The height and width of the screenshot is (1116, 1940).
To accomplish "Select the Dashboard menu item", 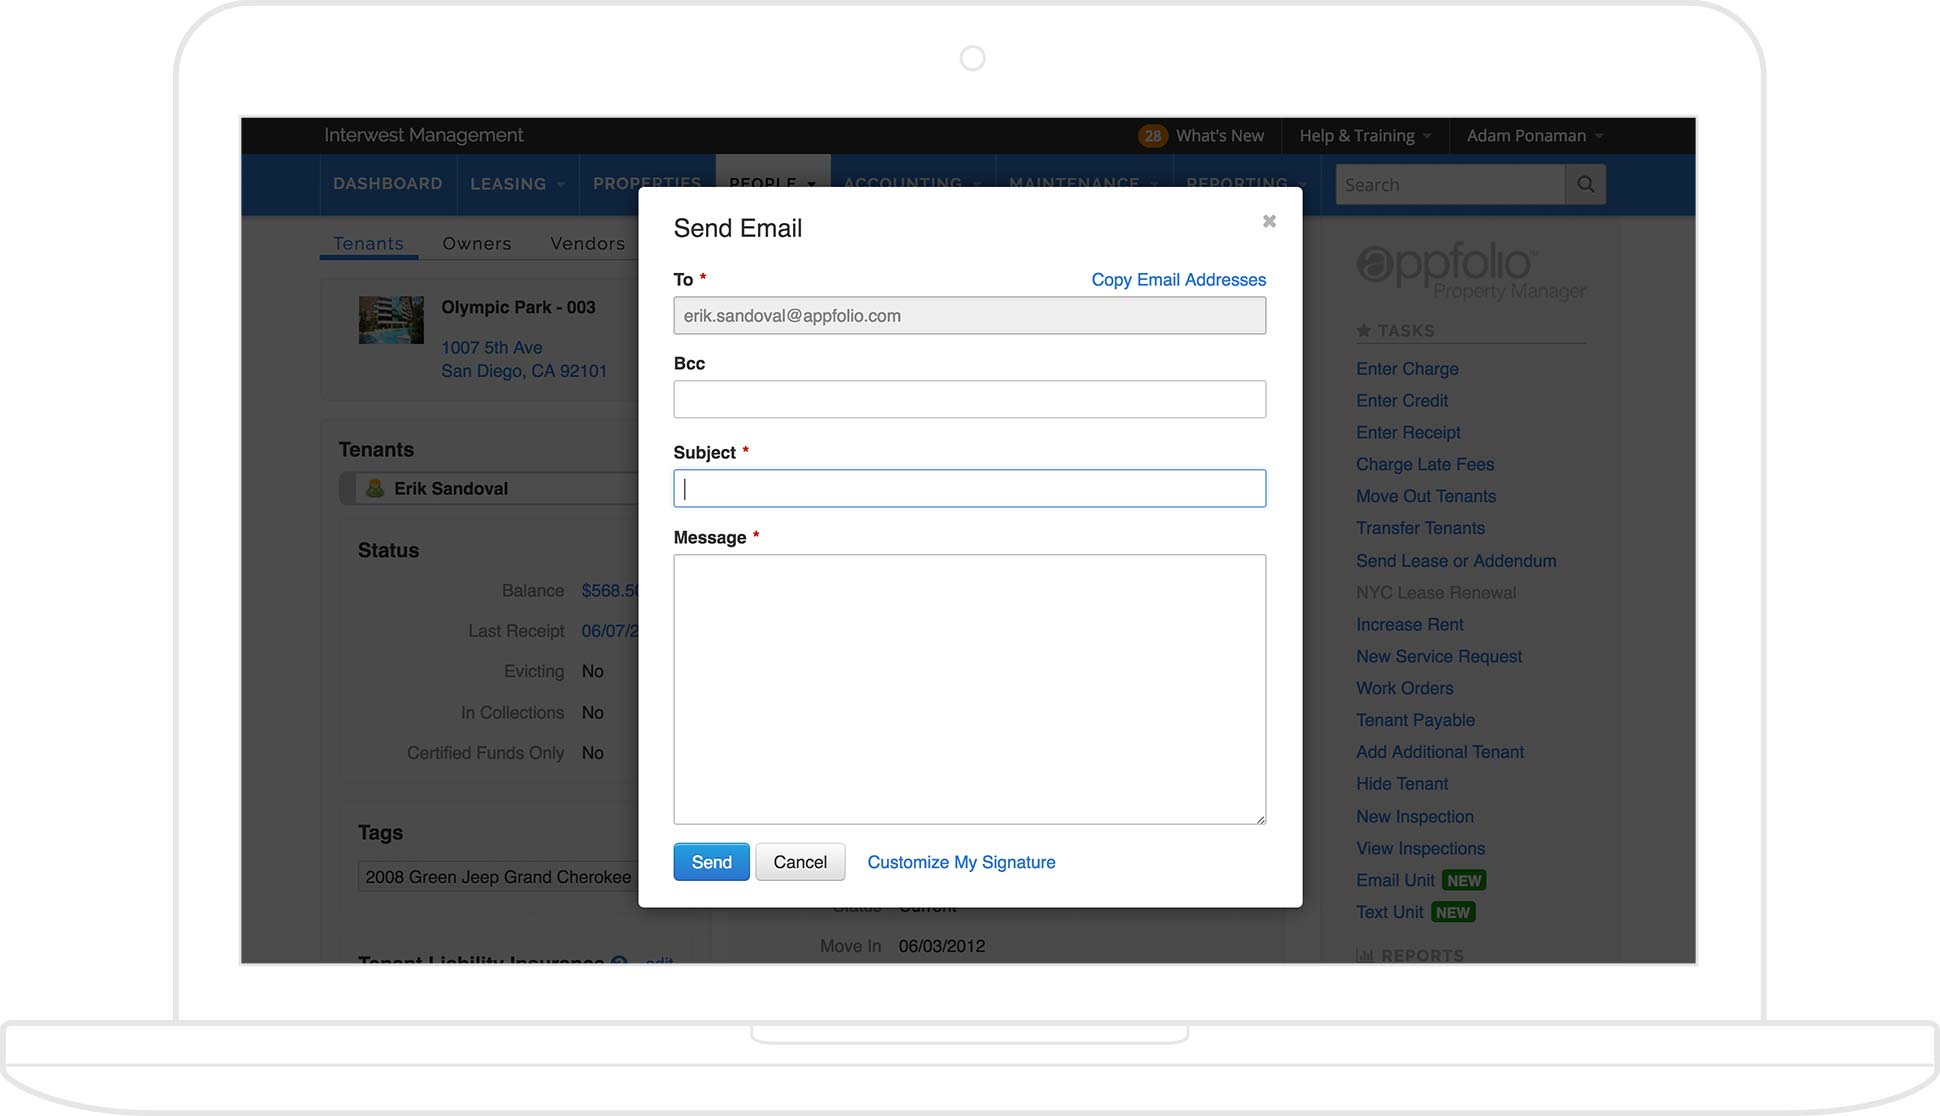I will tap(388, 184).
